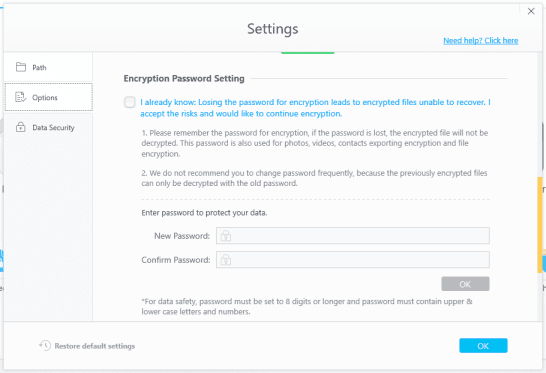
Task: Click lock icon inside New Password field
Action: pos(226,236)
